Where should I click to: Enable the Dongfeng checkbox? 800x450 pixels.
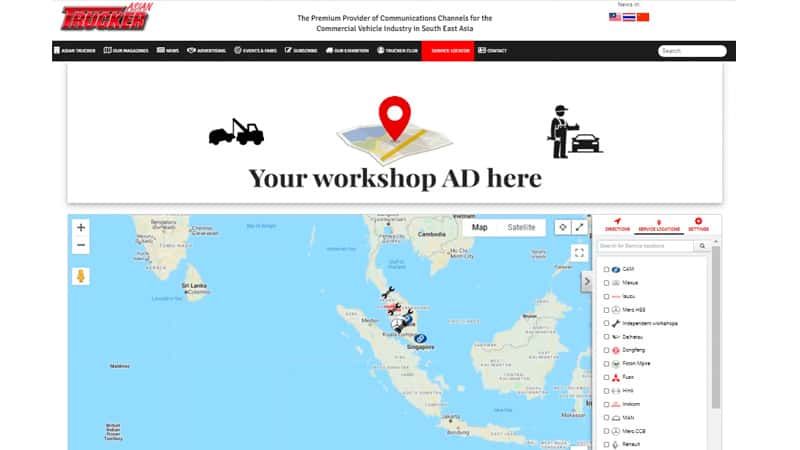tap(606, 350)
